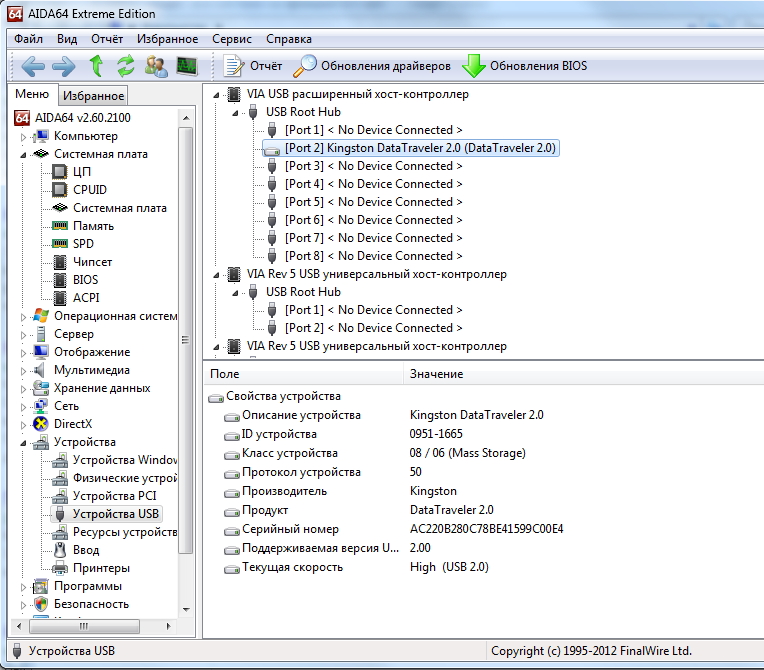The height and width of the screenshot is (670, 764).
Task: Click the sidebar vertical scrollbar thumb
Action: tap(186, 340)
